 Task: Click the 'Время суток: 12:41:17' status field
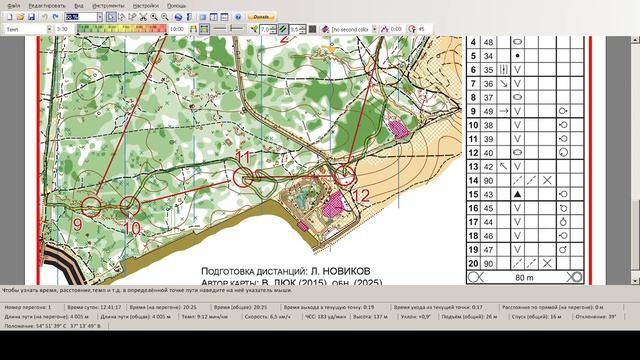point(94,307)
